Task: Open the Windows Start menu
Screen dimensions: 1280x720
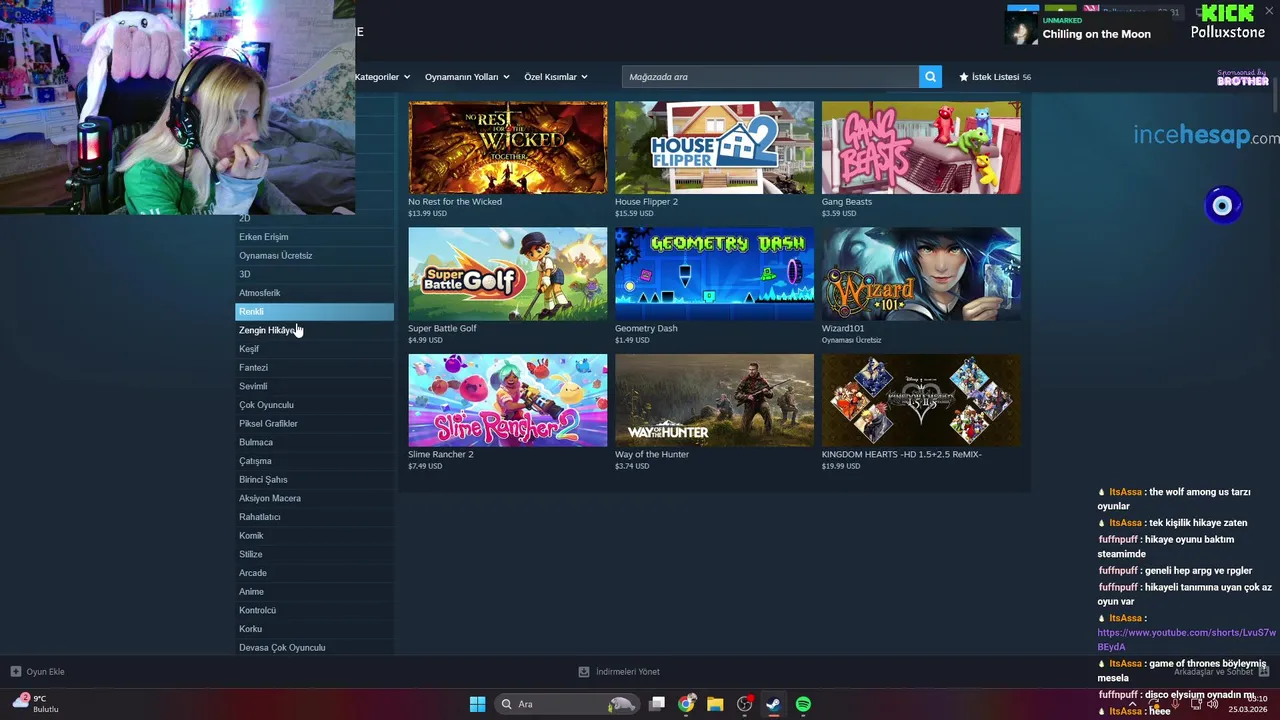Action: point(477,704)
